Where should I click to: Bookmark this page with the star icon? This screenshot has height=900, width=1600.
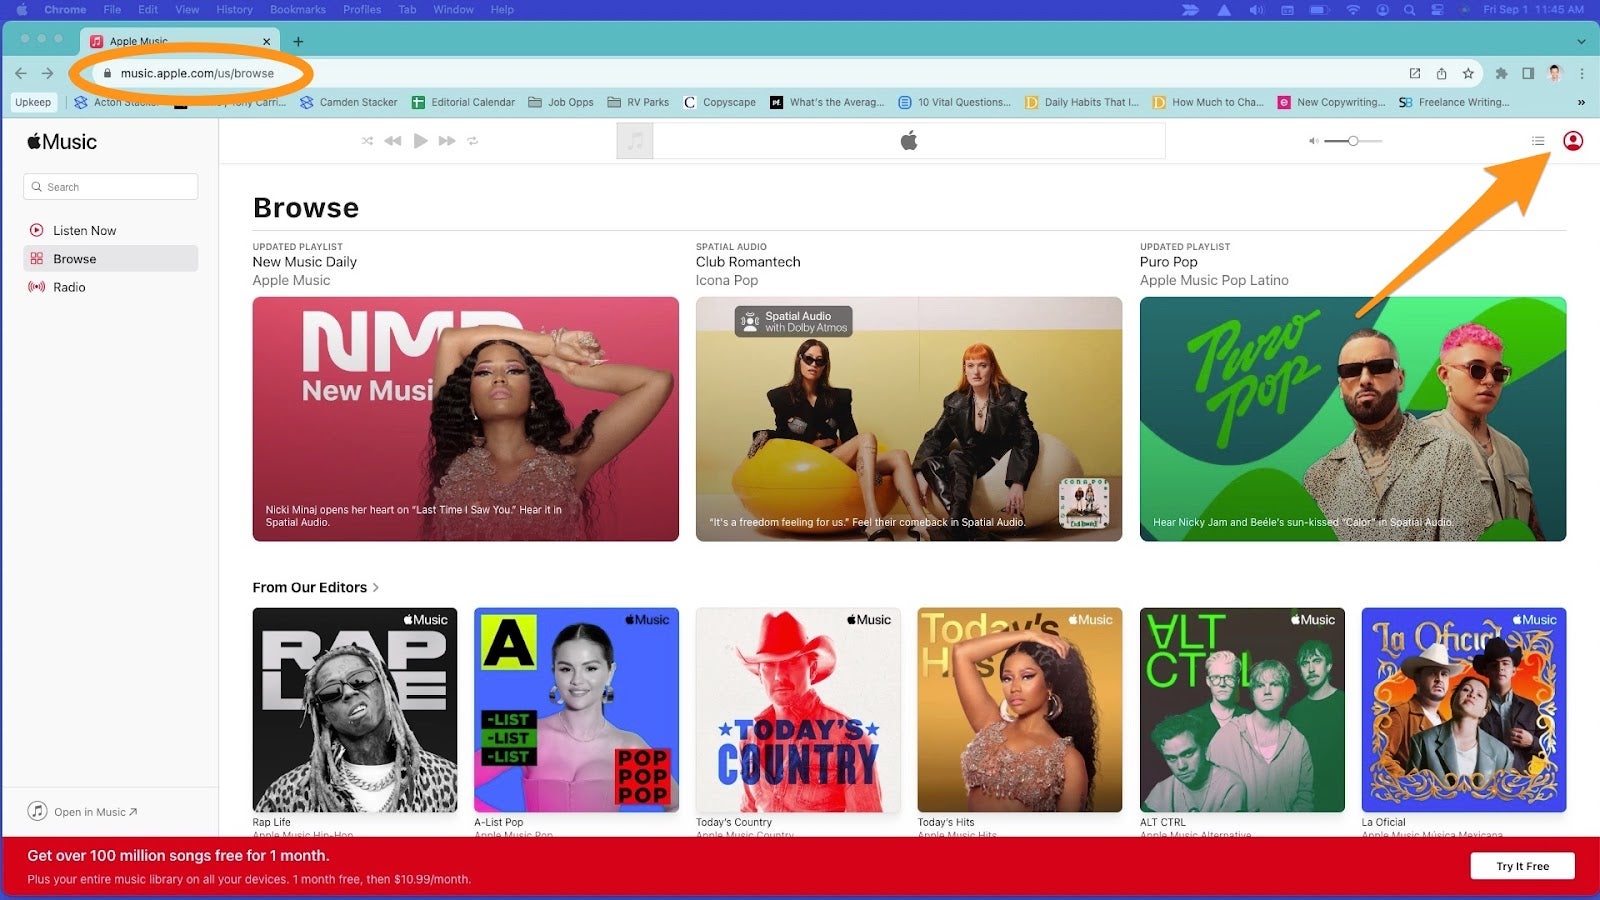click(1468, 73)
